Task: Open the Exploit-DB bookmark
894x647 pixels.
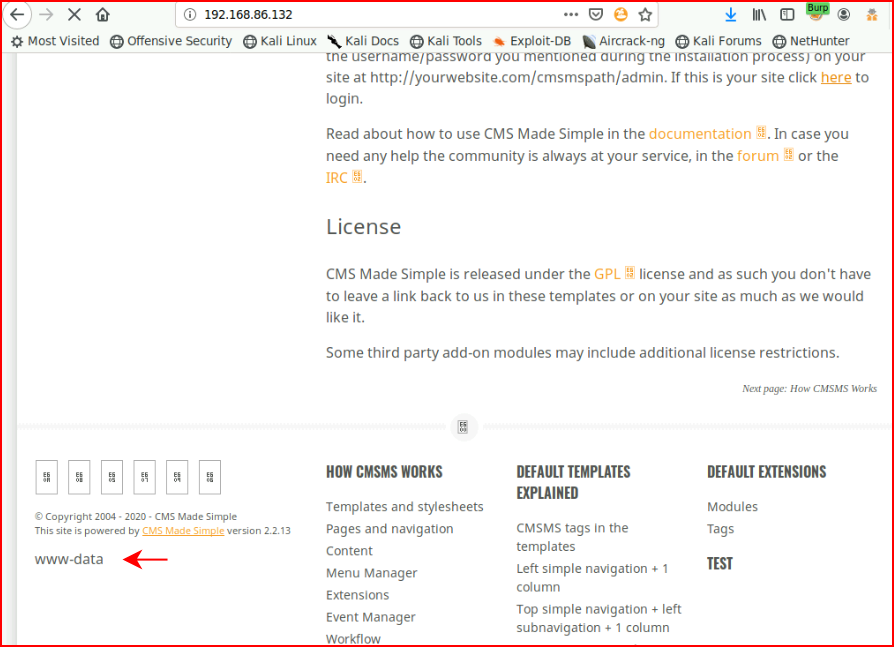Action: (x=532, y=41)
